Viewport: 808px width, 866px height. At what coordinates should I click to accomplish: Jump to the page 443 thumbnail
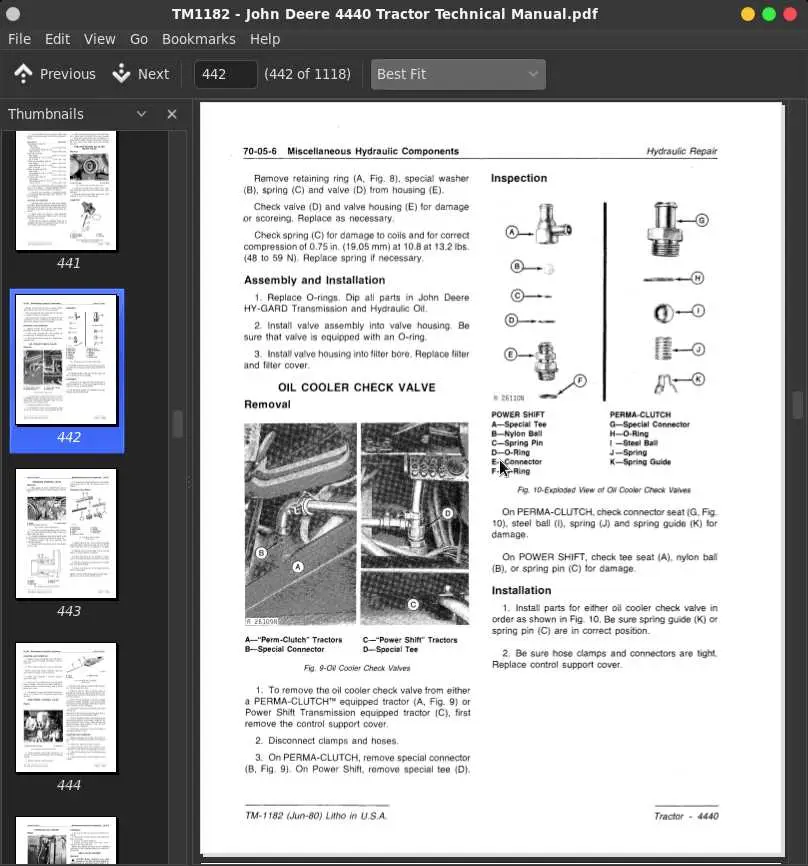coord(66,534)
